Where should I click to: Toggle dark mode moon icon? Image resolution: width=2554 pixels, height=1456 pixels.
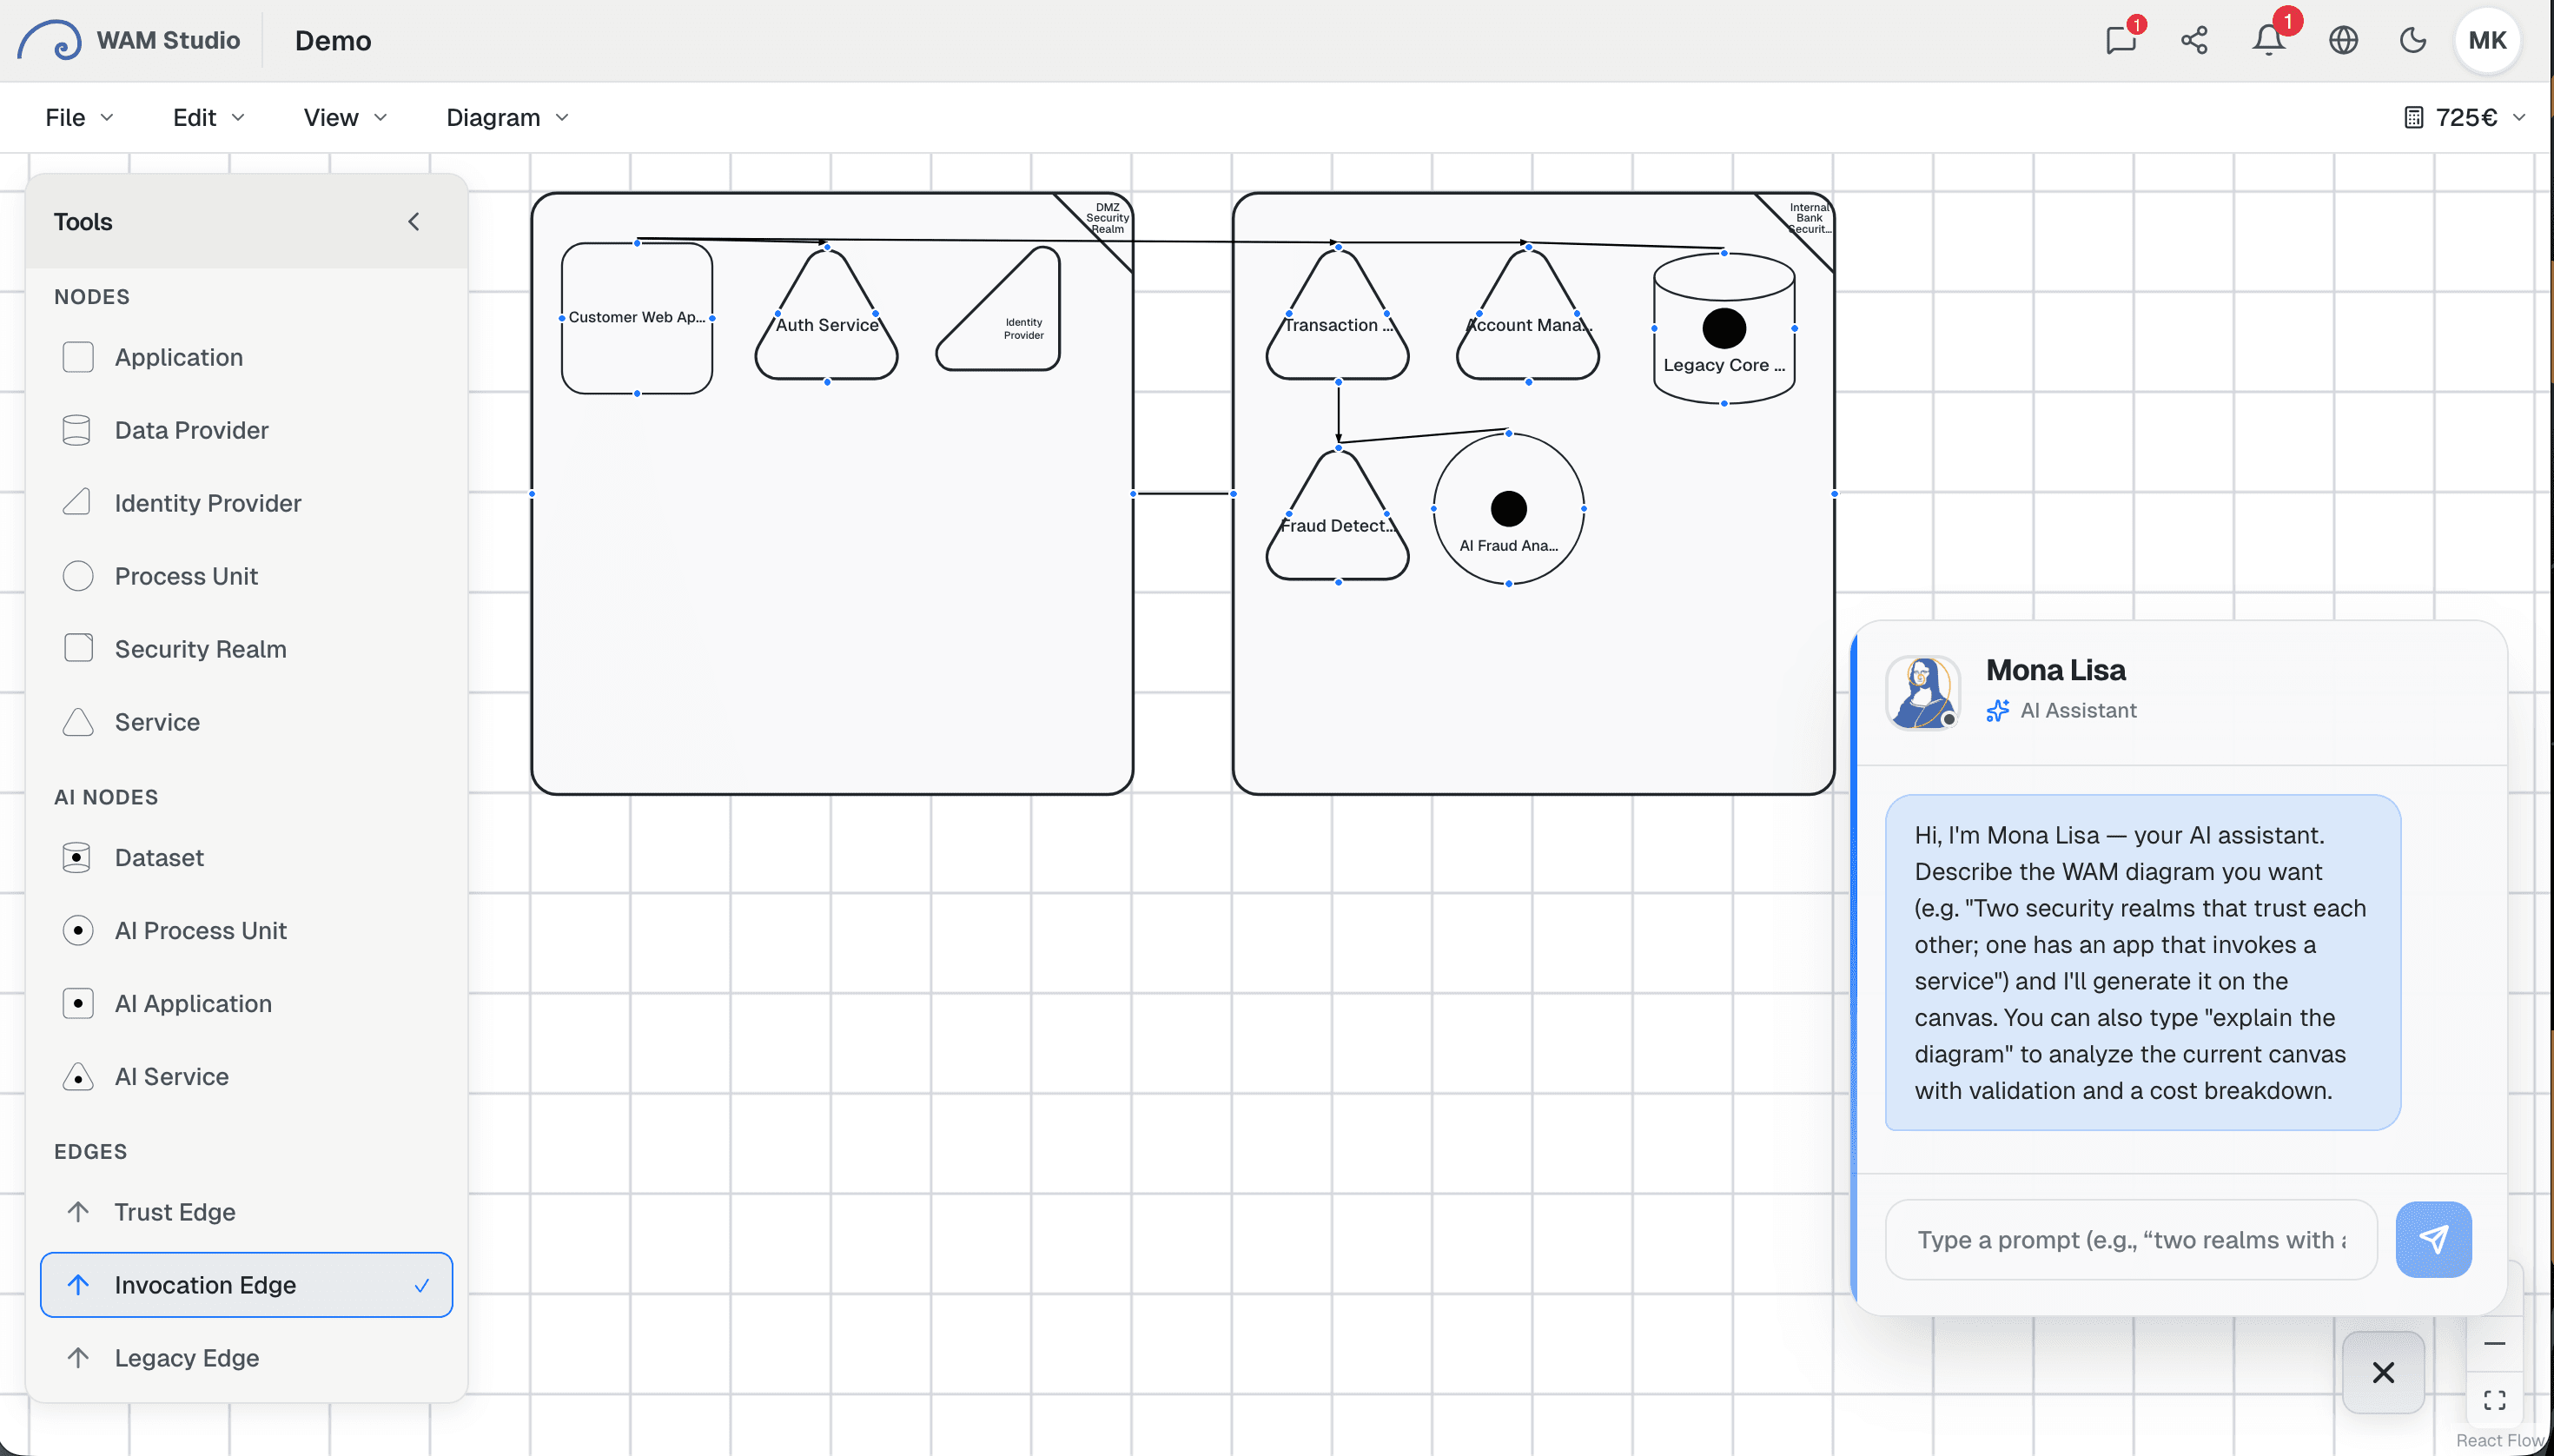(2413, 40)
